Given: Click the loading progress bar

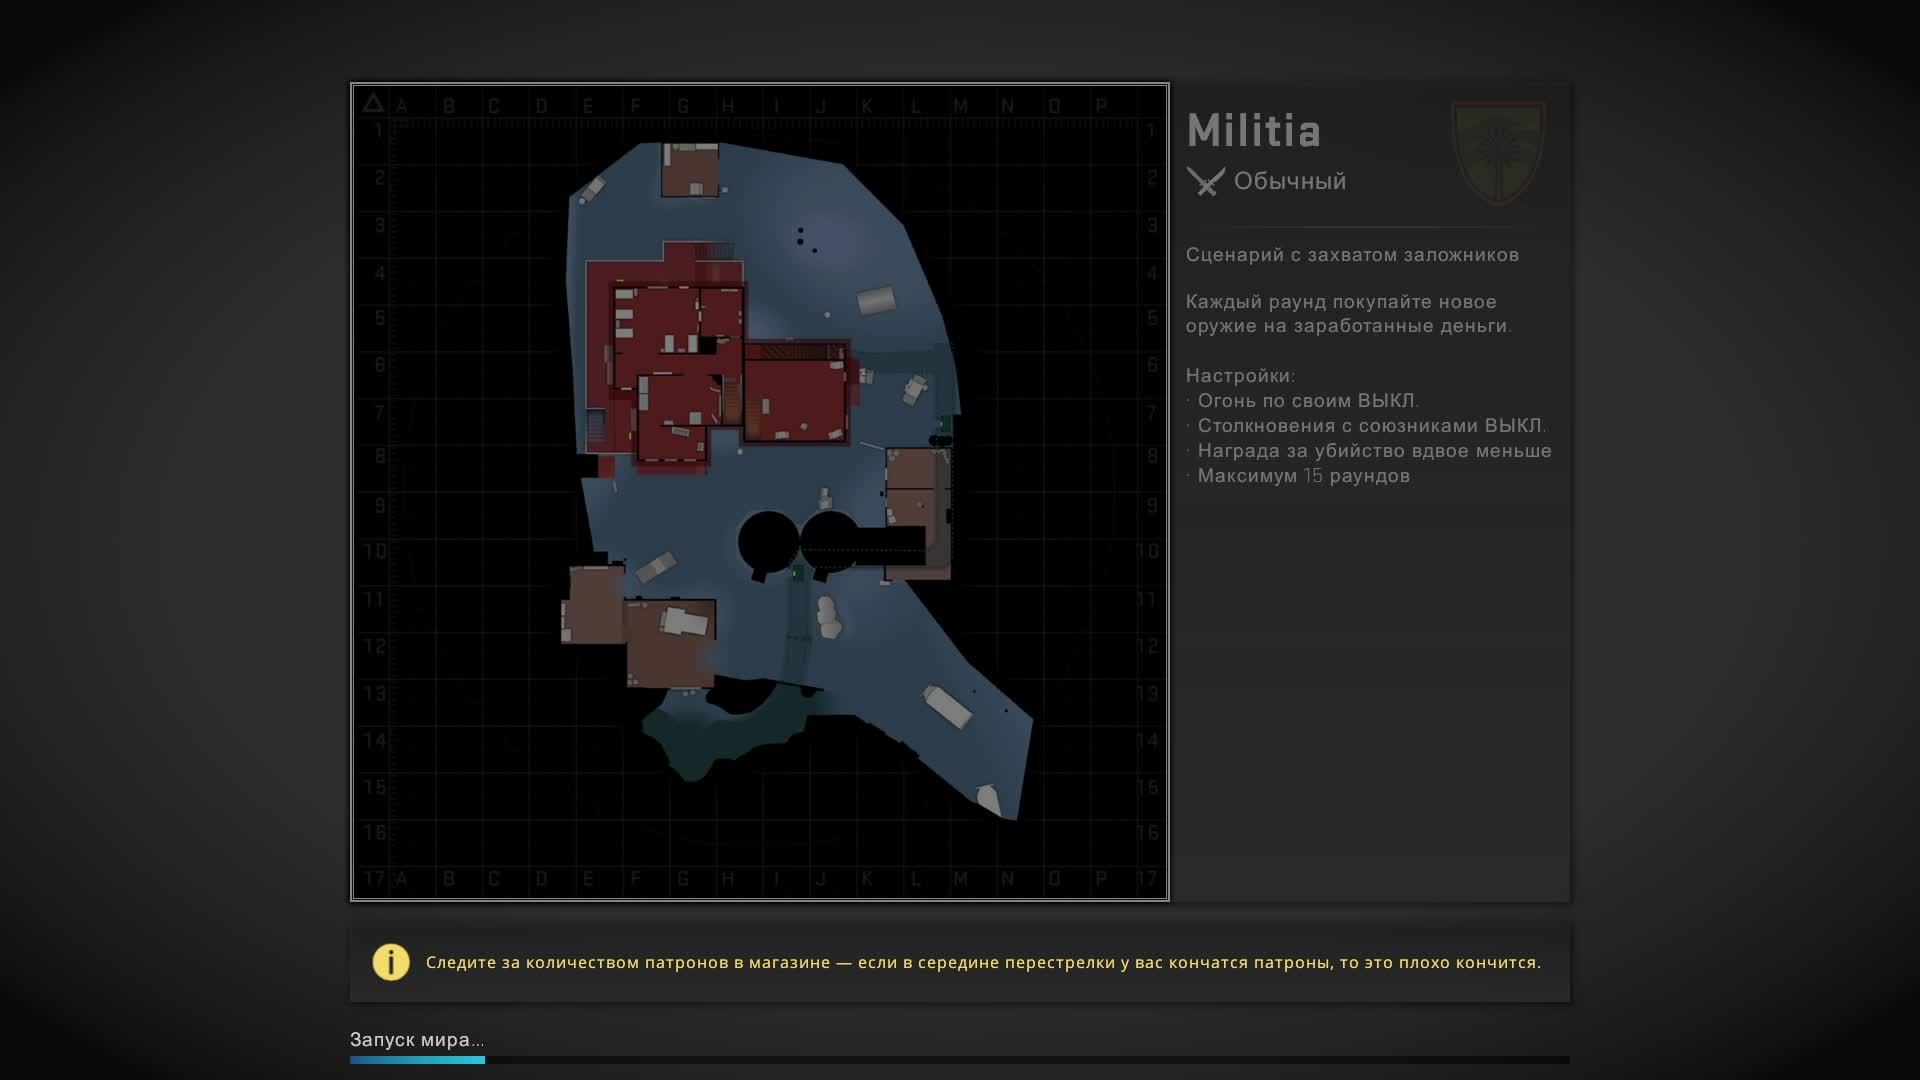Looking at the screenshot, I should click(x=960, y=1060).
